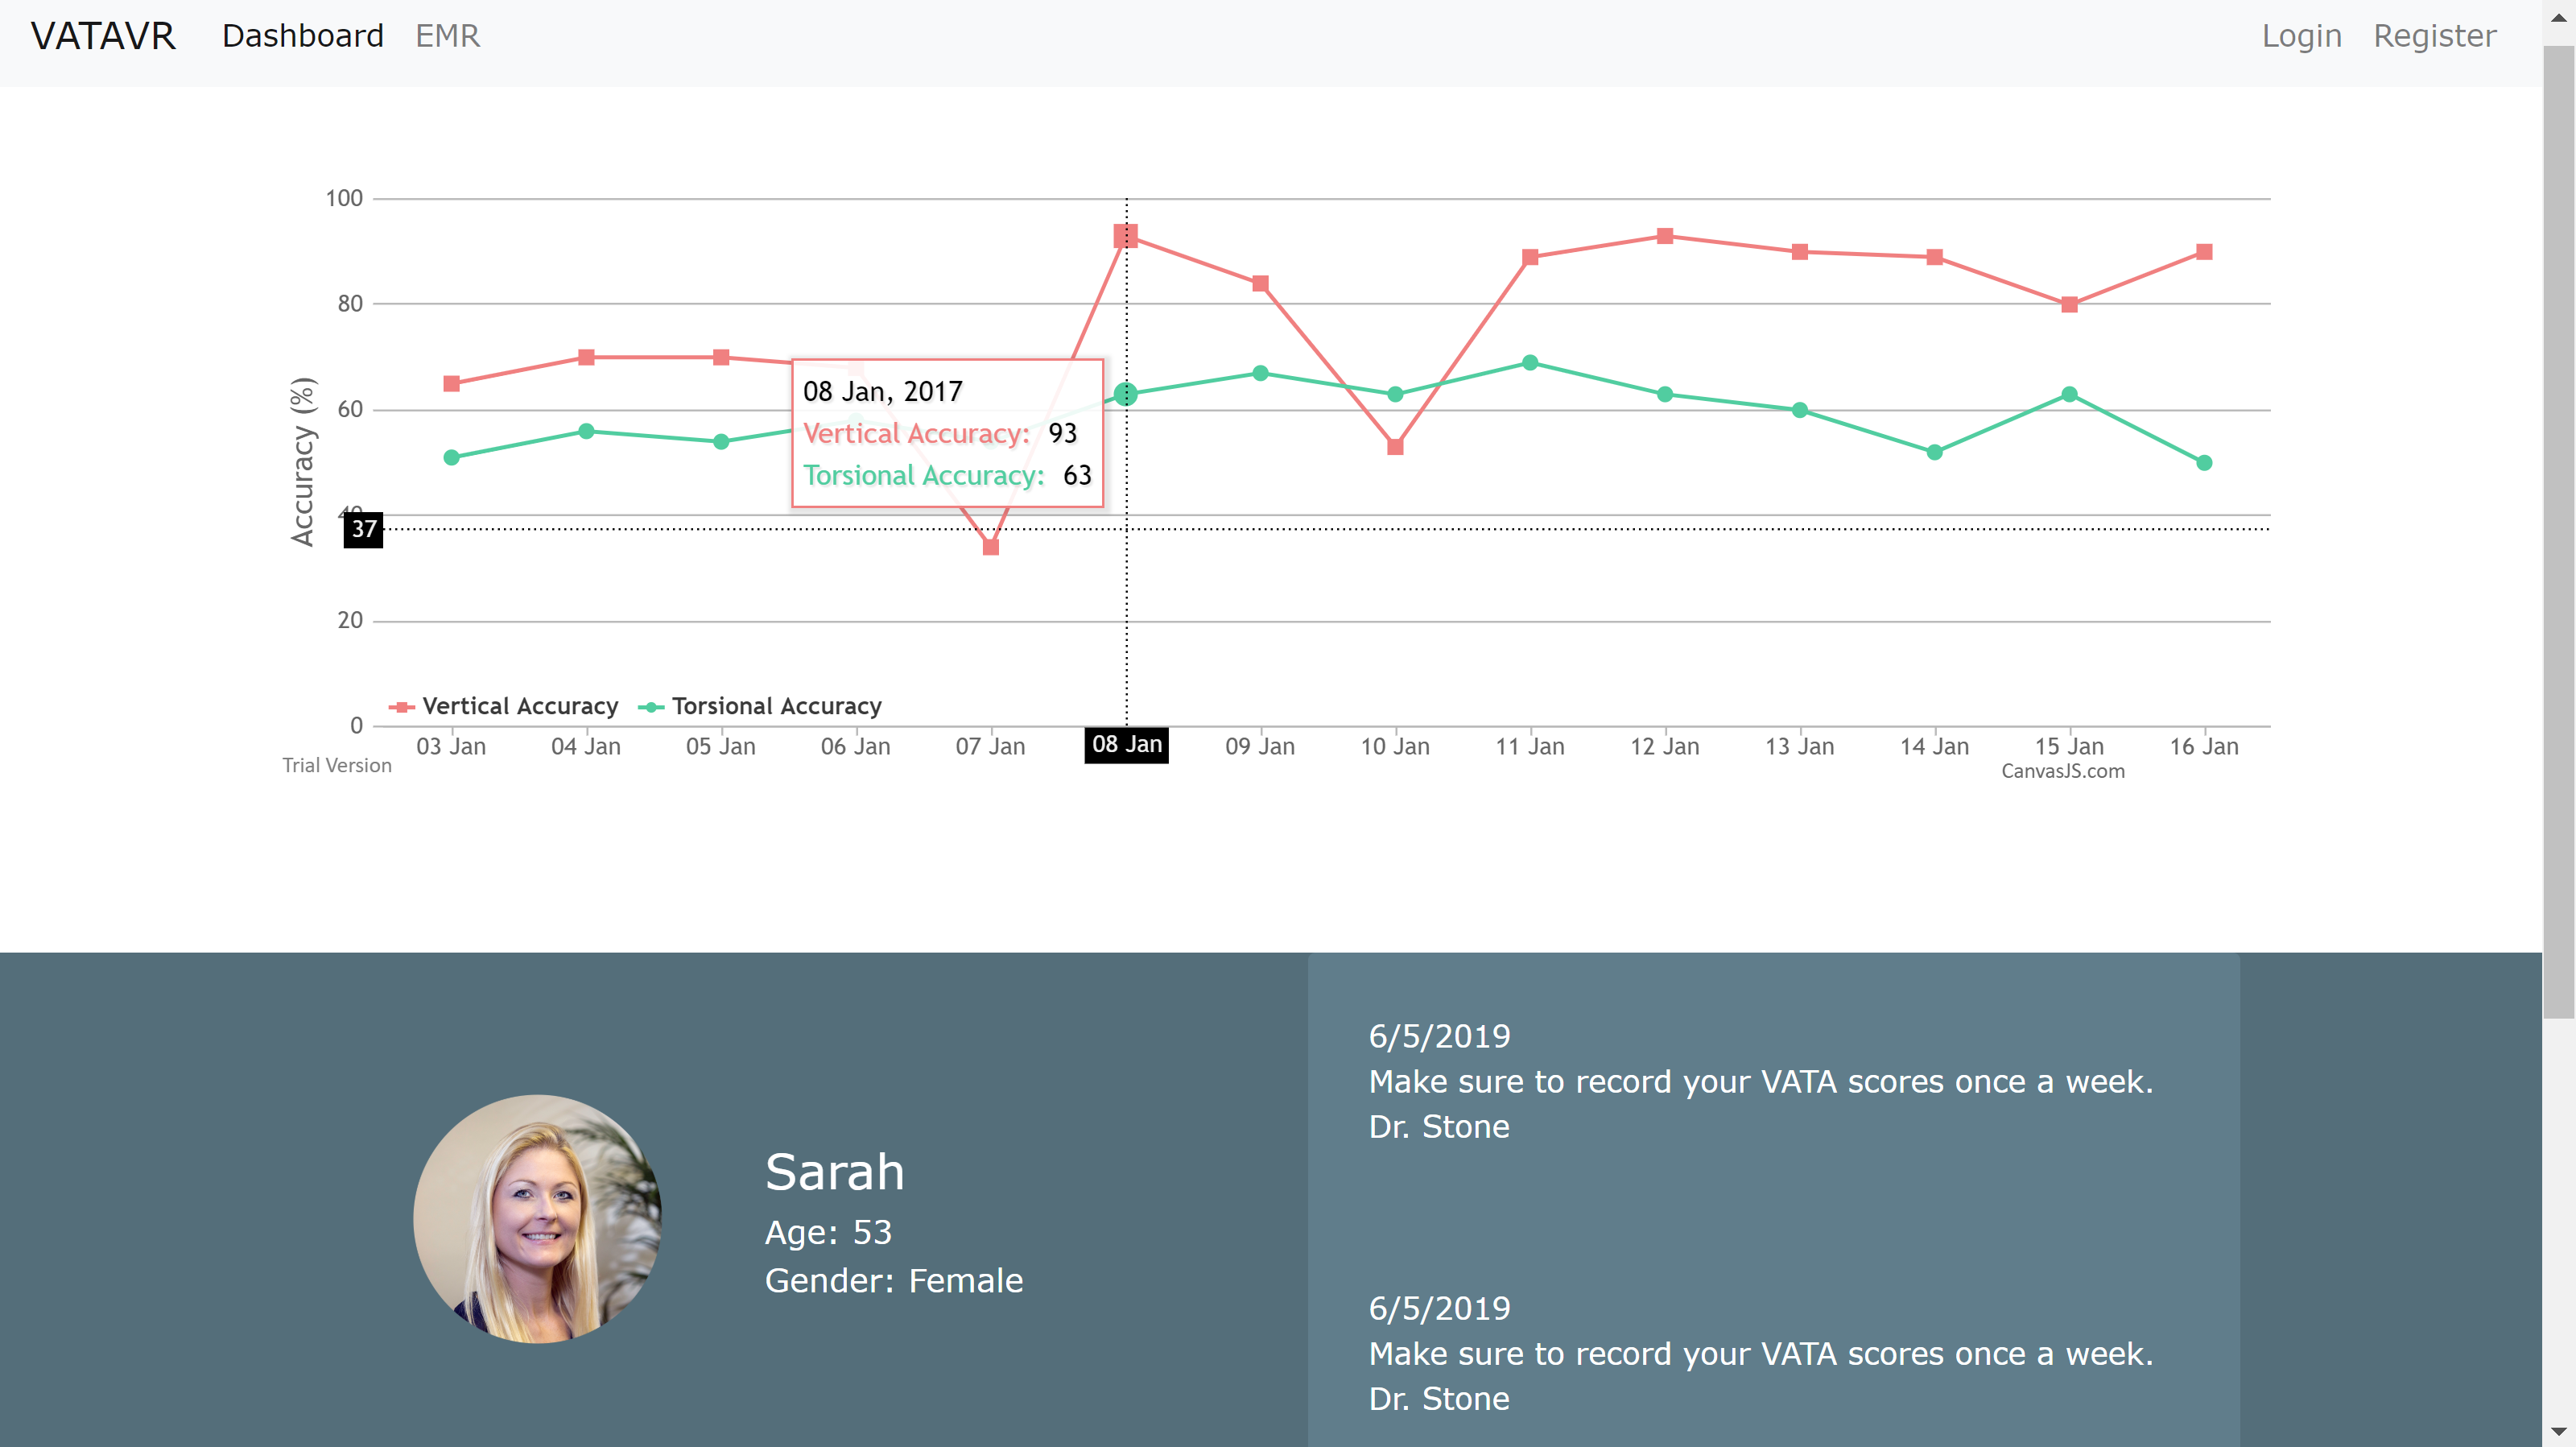The width and height of the screenshot is (2576, 1447).
Task: Click torsional accuracy marker on 11 Jan
Action: coord(1529,363)
